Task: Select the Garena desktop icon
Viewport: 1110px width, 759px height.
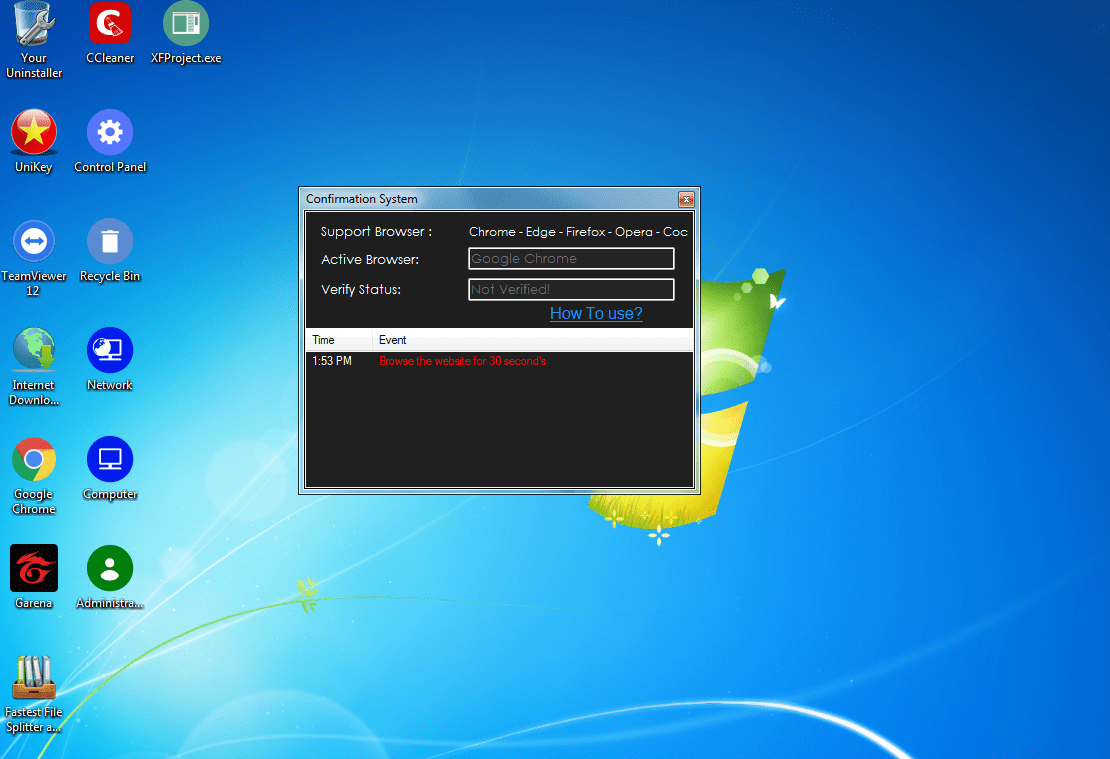Action: [33, 578]
